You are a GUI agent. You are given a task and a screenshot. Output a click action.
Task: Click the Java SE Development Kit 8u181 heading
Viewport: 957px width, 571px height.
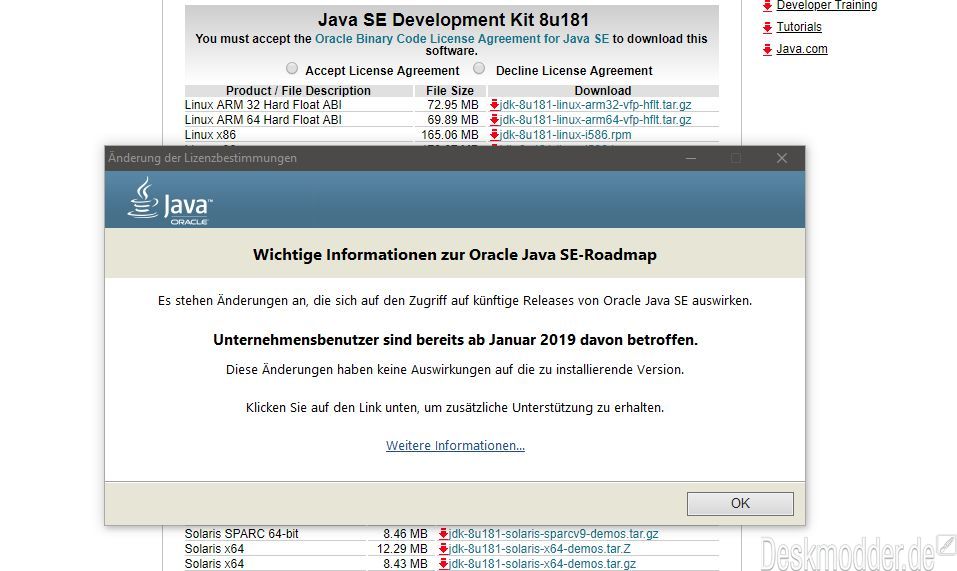point(453,20)
